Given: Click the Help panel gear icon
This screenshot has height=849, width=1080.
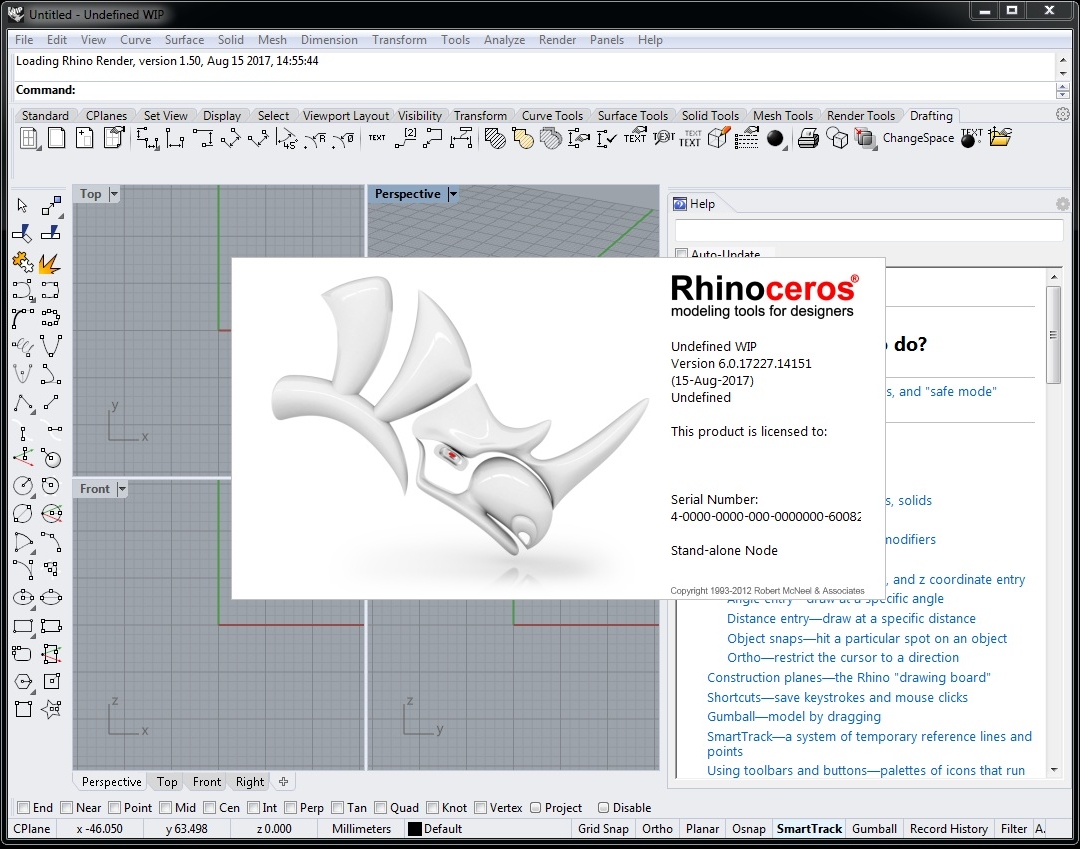Looking at the screenshot, I should (x=1062, y=204).
